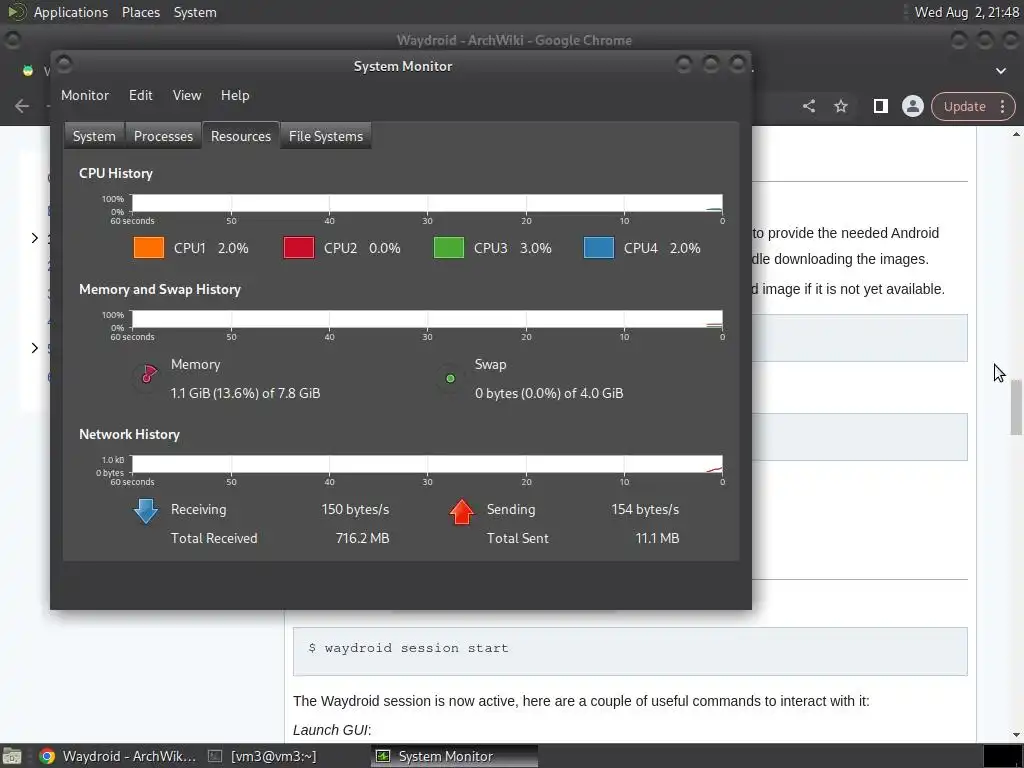The width and height of the screenshot is (1024, 768).
Task: Click the show desktop icon in taskbar
Action: [12, 756]
